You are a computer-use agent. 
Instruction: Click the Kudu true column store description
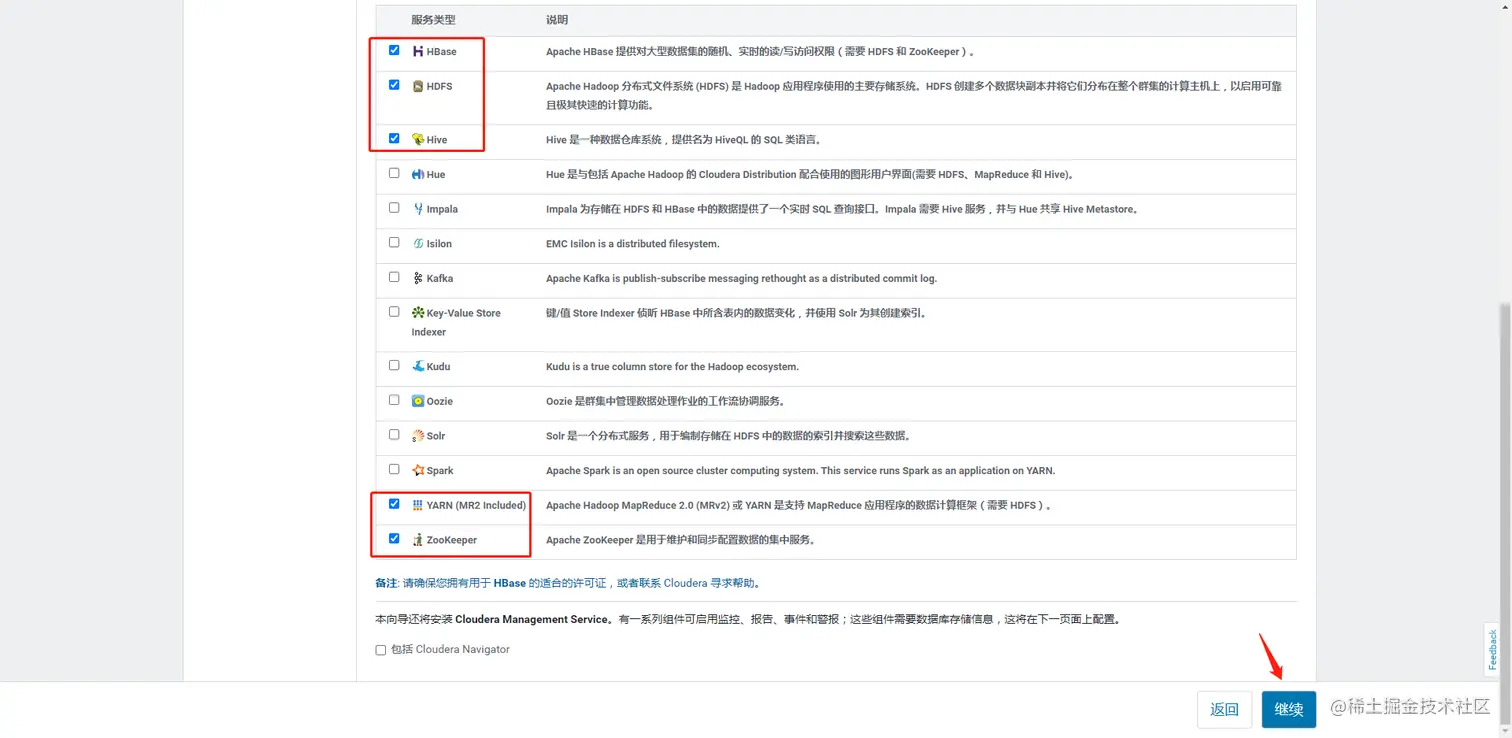[672, 367]
